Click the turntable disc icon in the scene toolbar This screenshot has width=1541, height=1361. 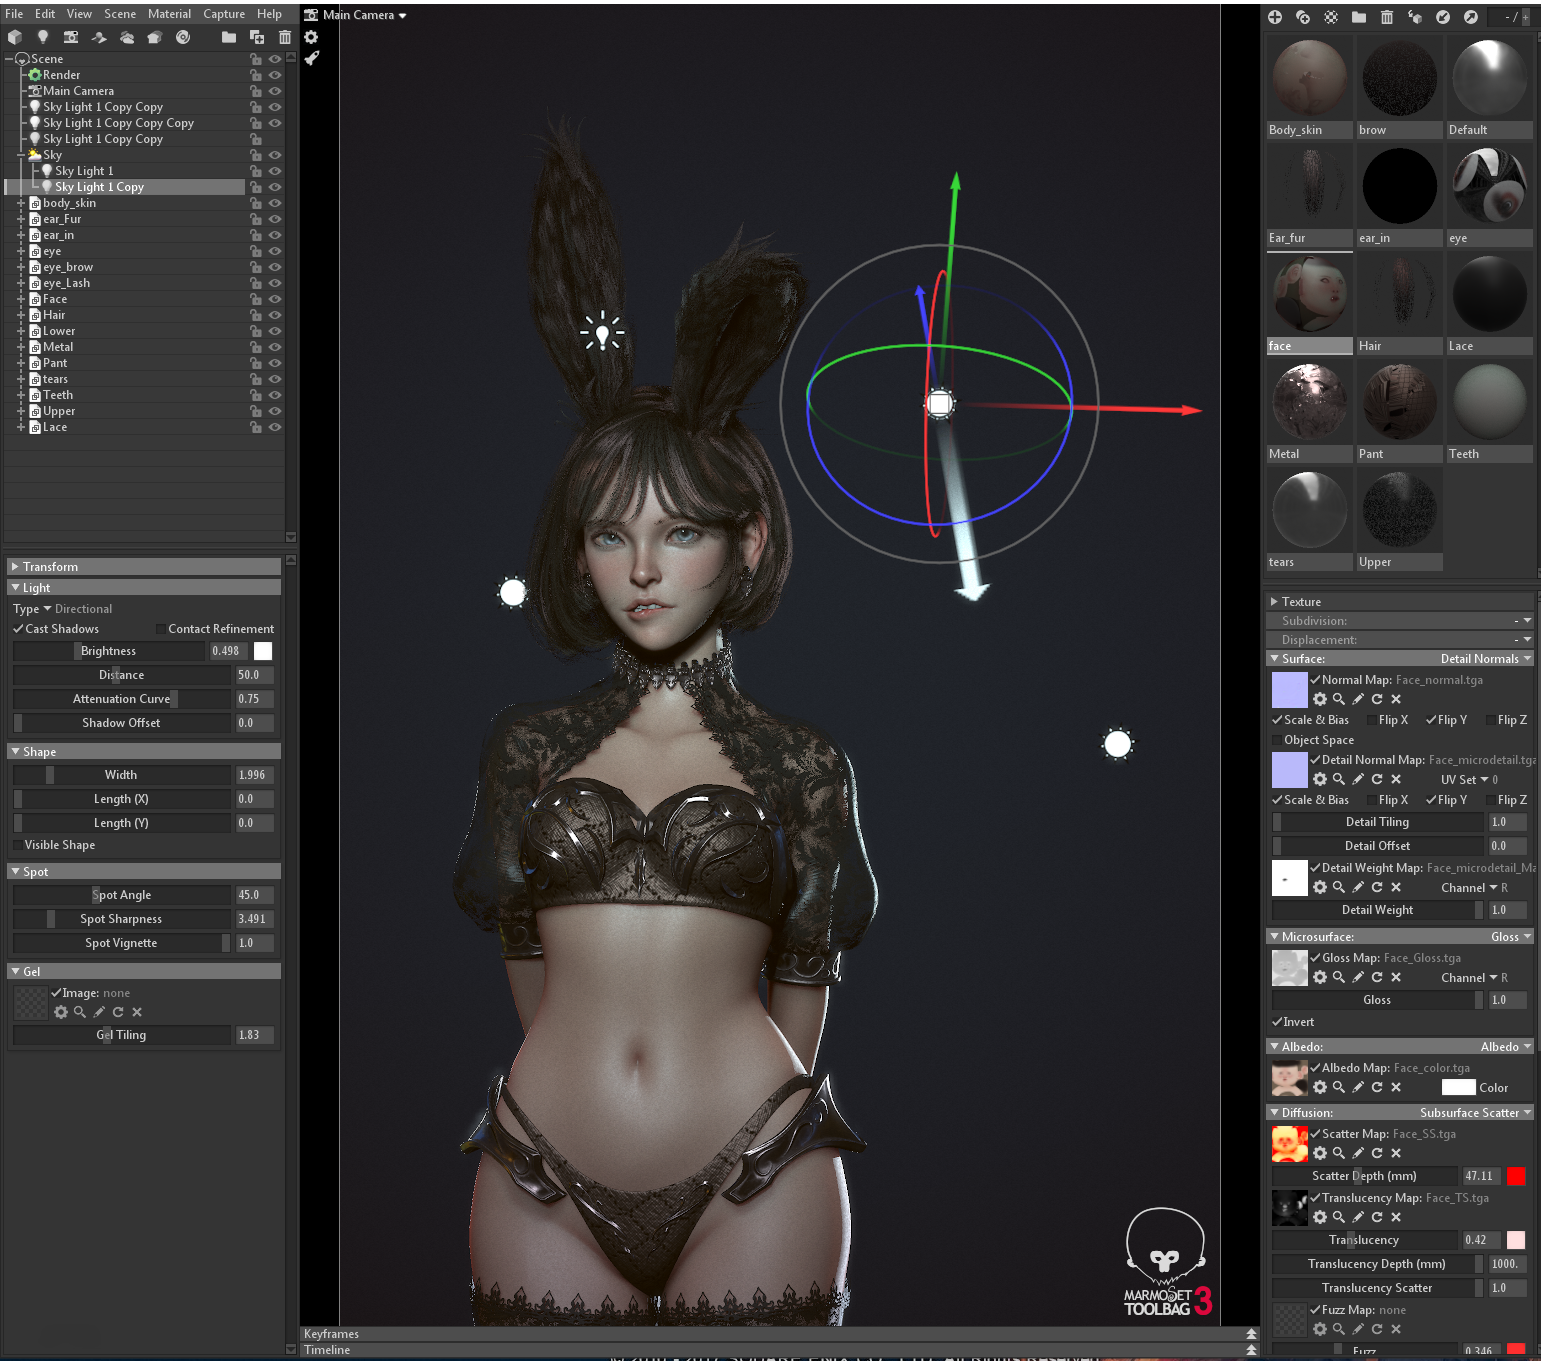[x=183, y=37]
